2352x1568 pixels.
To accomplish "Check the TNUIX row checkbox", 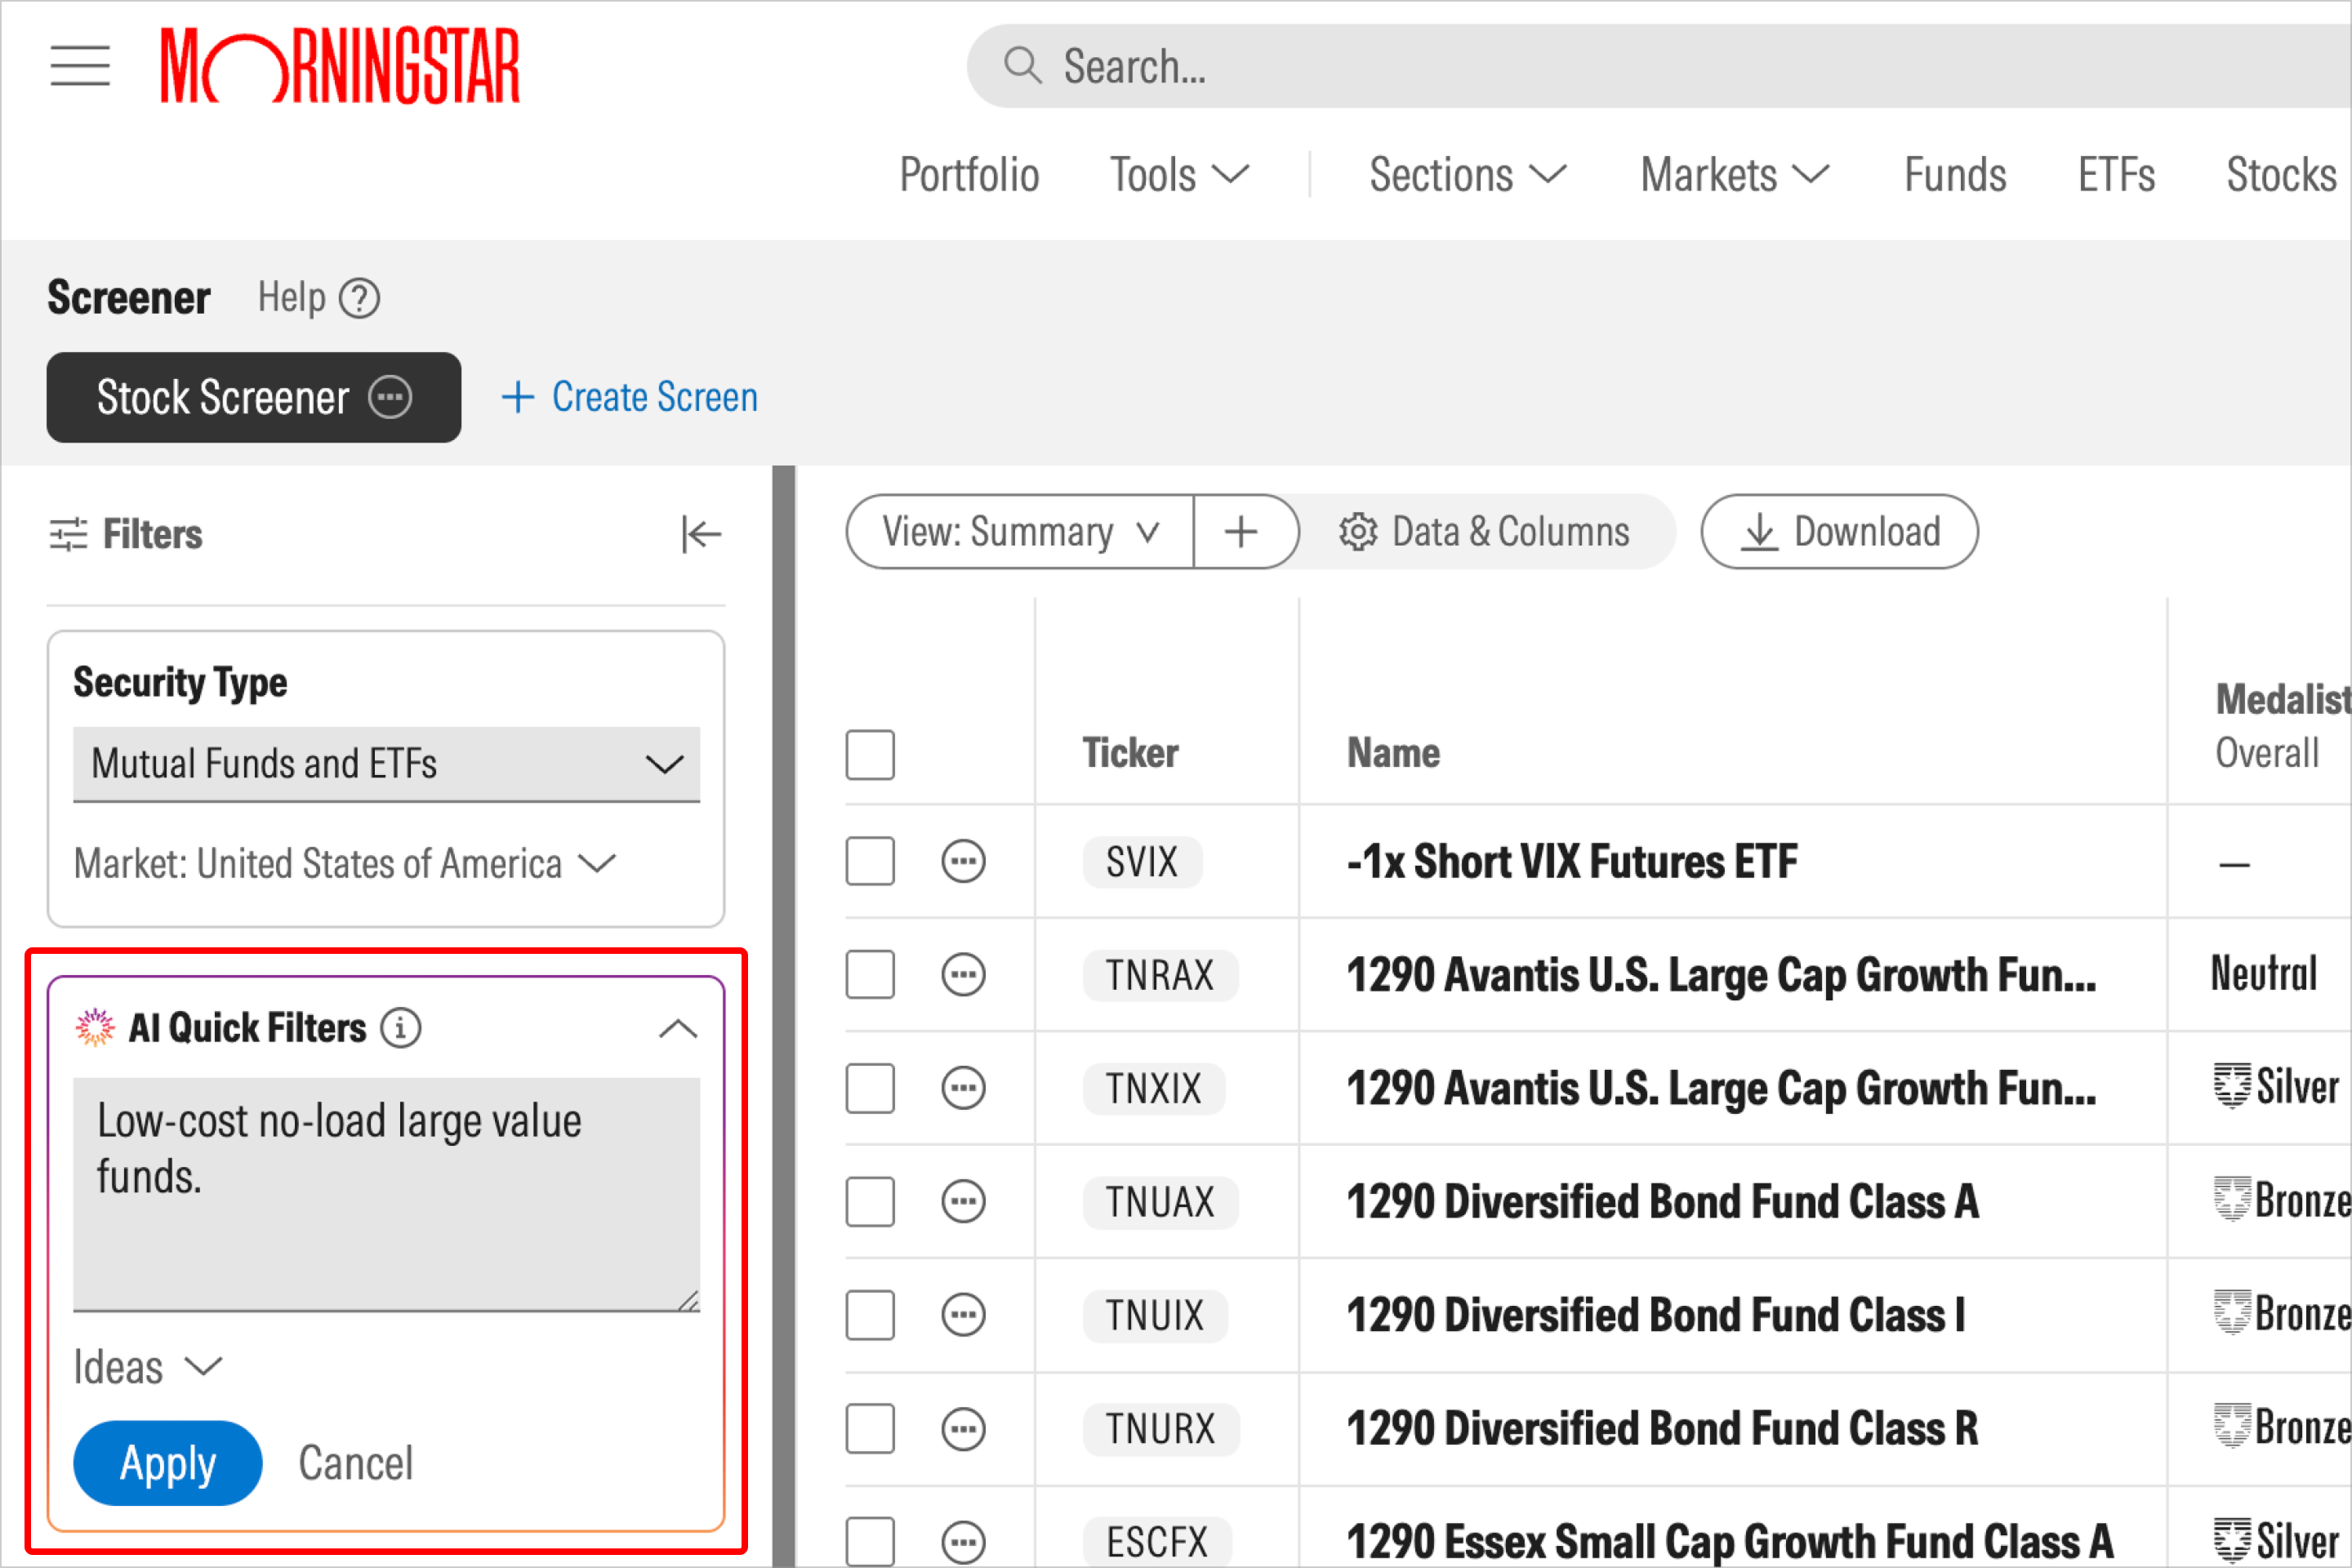I will click(870, 1315).
